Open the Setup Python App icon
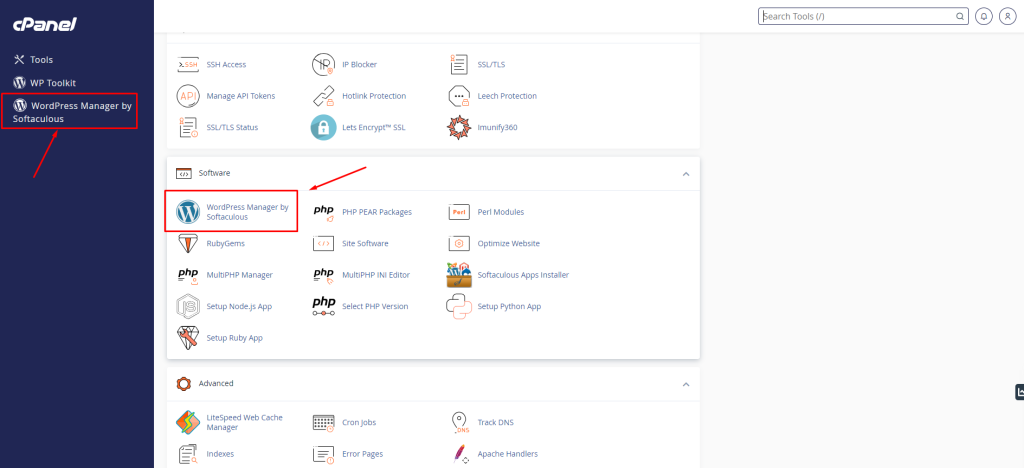The height and width of the screenshot is (468, 1024). tap(459, 306)
